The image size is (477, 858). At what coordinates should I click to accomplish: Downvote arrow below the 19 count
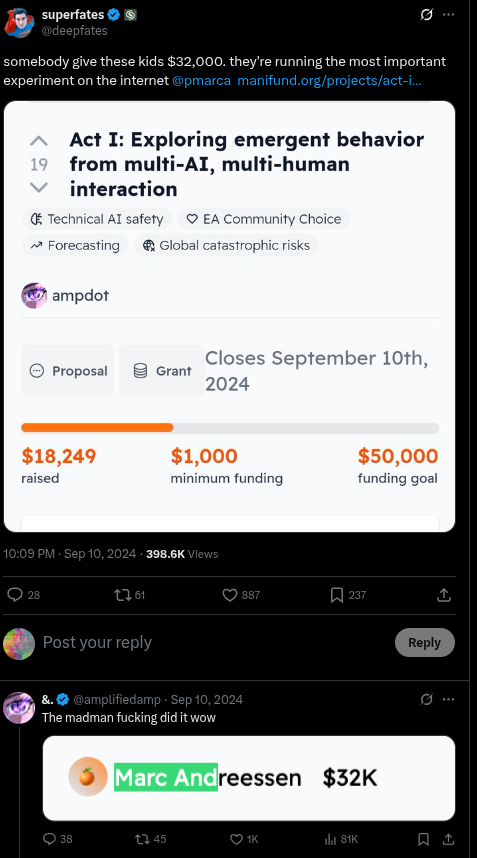click(x=39, y=188)
